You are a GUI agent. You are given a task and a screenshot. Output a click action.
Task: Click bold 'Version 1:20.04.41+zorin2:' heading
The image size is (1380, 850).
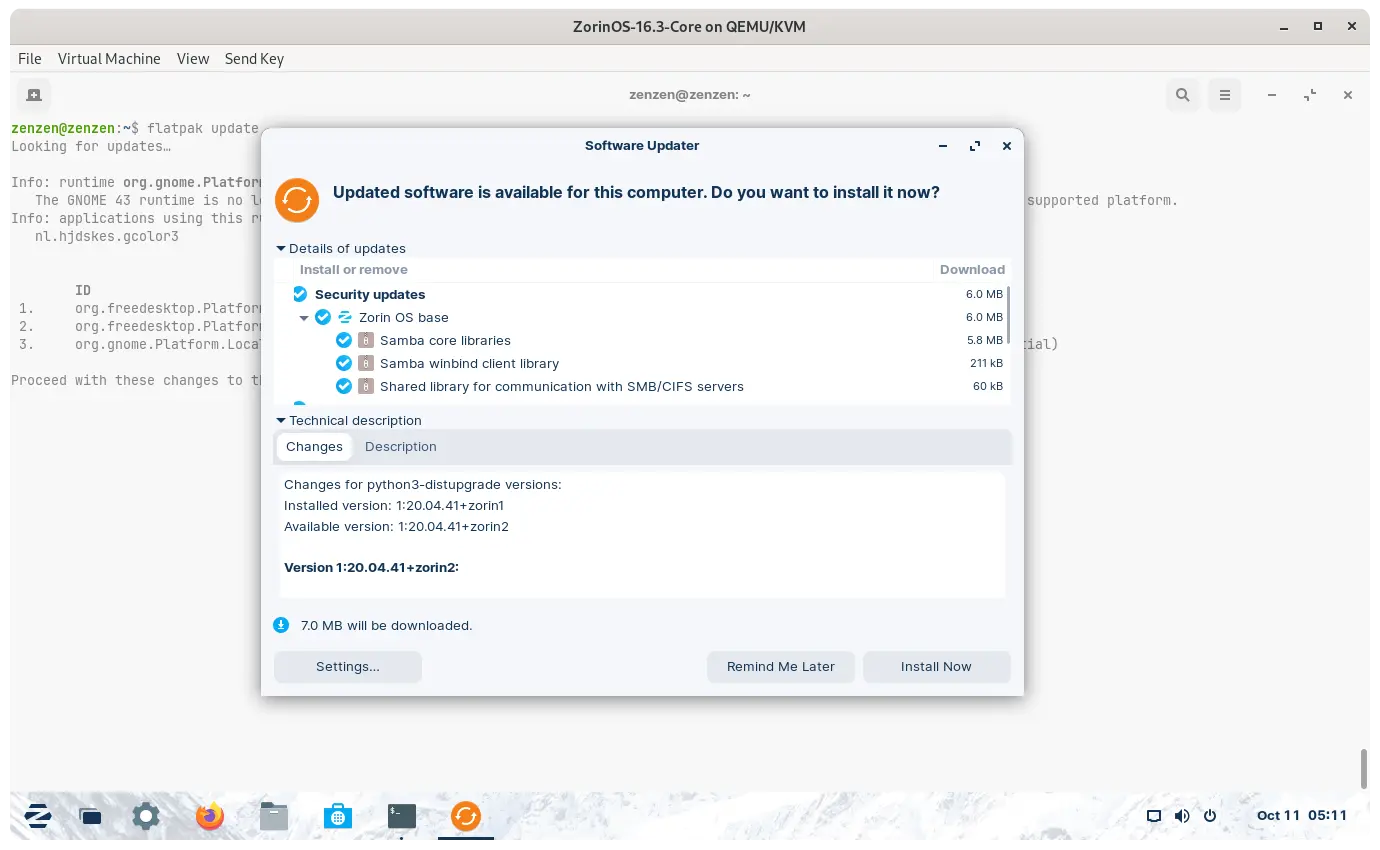[371, 567]
